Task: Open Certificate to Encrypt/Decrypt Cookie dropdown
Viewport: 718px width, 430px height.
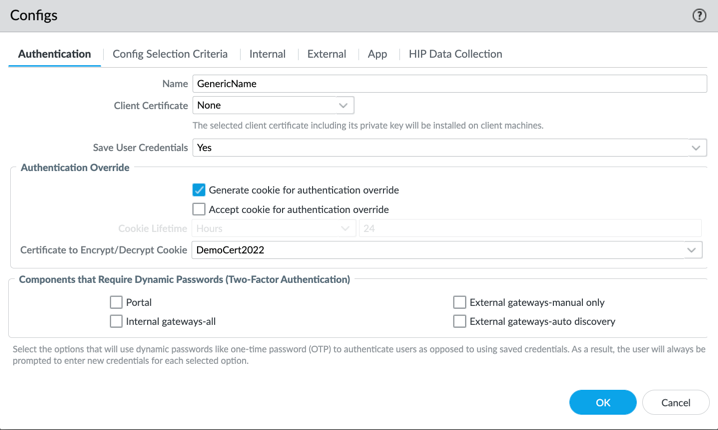Action: (x=447, y=250)
